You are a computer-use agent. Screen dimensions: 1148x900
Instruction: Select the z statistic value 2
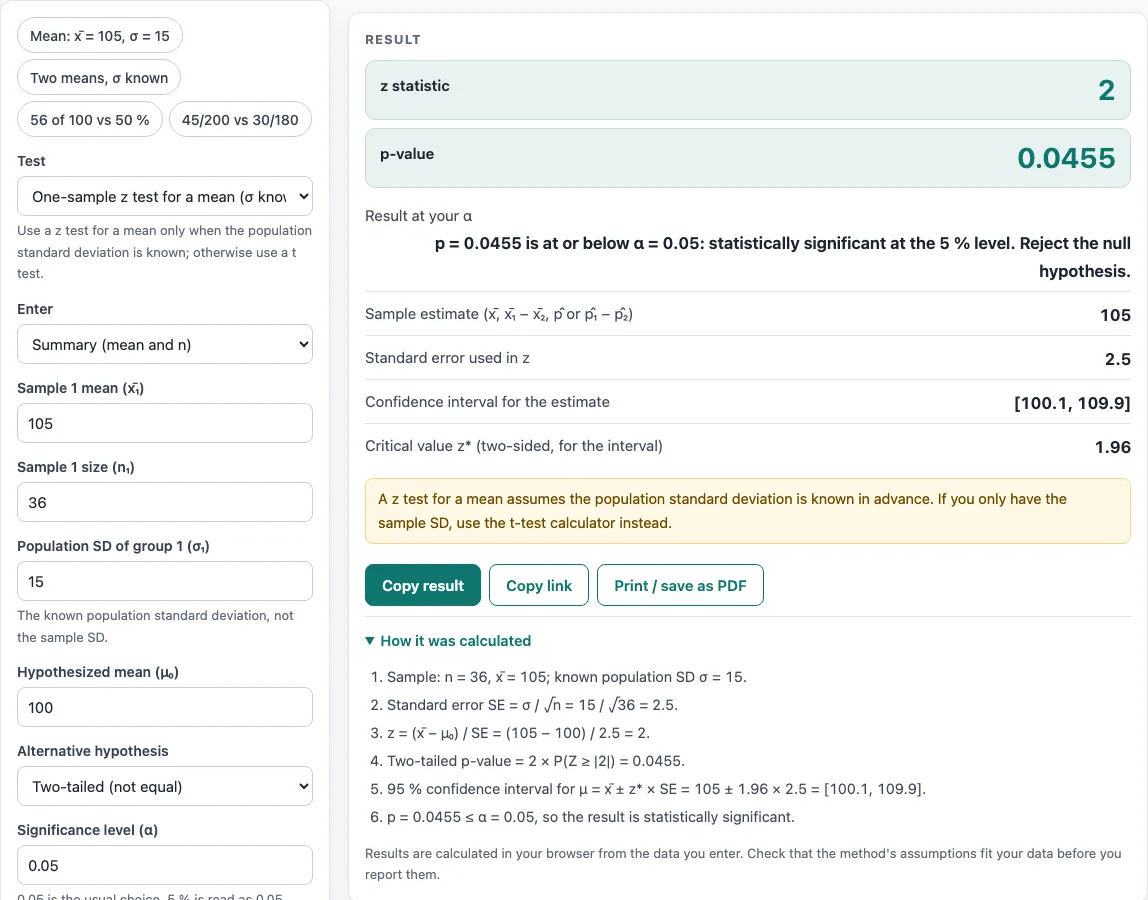tap(1106, 90)
